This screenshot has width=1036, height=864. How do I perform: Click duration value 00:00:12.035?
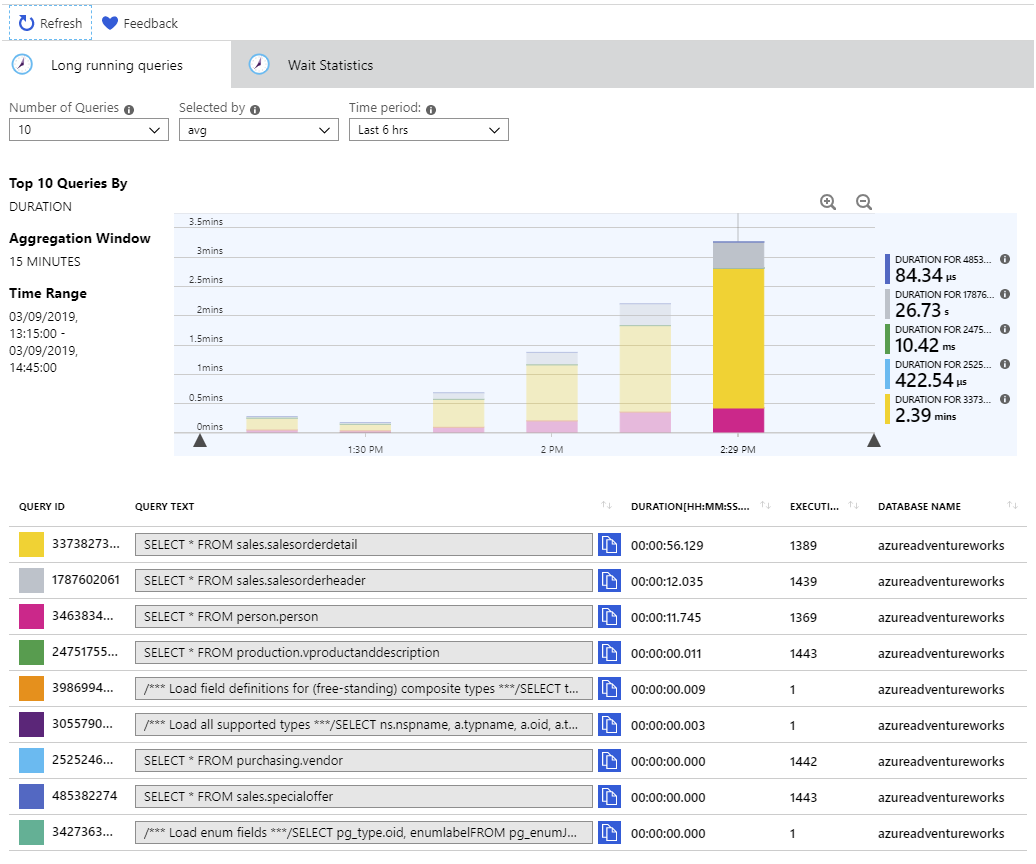click(x=667, y=581)
